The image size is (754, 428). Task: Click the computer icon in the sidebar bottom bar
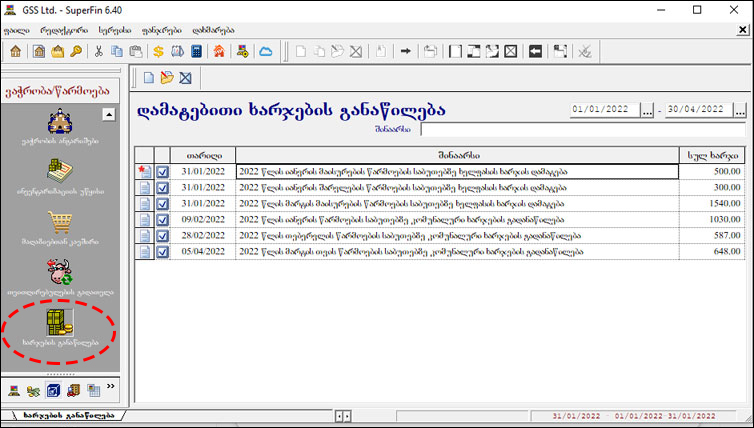(14, 390)
